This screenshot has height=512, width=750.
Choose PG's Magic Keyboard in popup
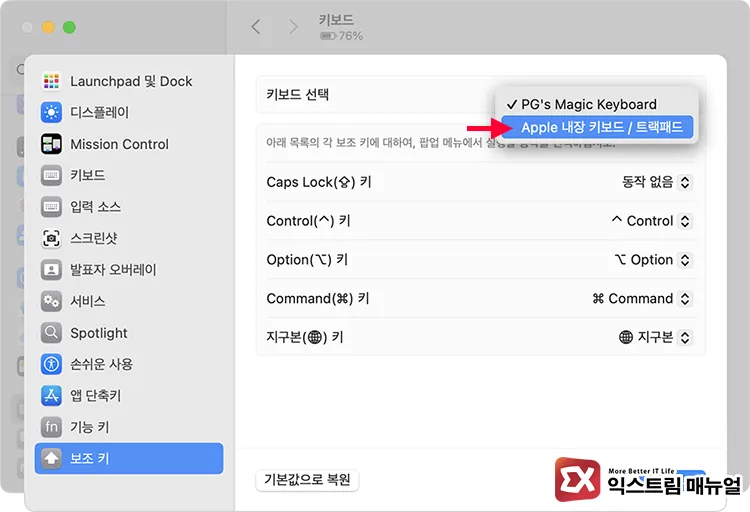(597, 104)
